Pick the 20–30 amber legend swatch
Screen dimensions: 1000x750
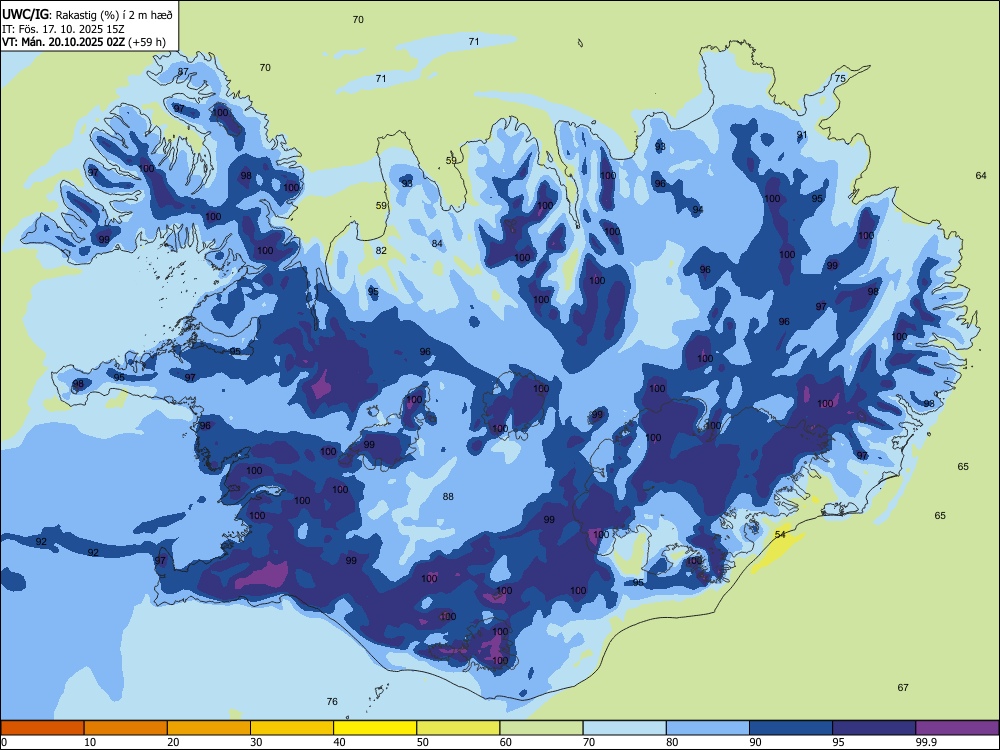point(209,728)
